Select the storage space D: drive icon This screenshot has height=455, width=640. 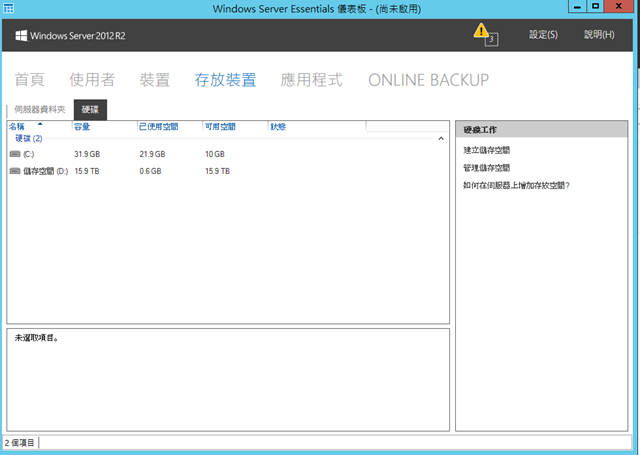pyautogui.click(x=15, y=171)
